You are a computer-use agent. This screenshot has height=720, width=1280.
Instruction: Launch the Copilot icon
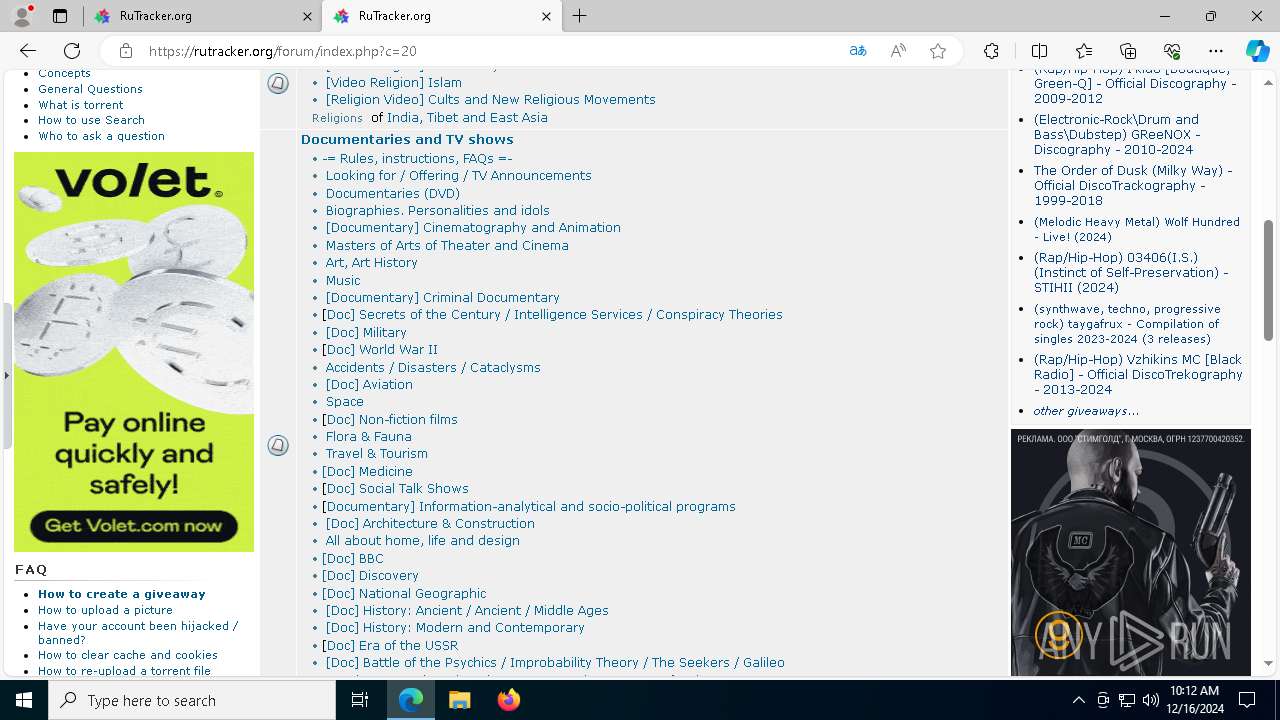click(1257, 51)
